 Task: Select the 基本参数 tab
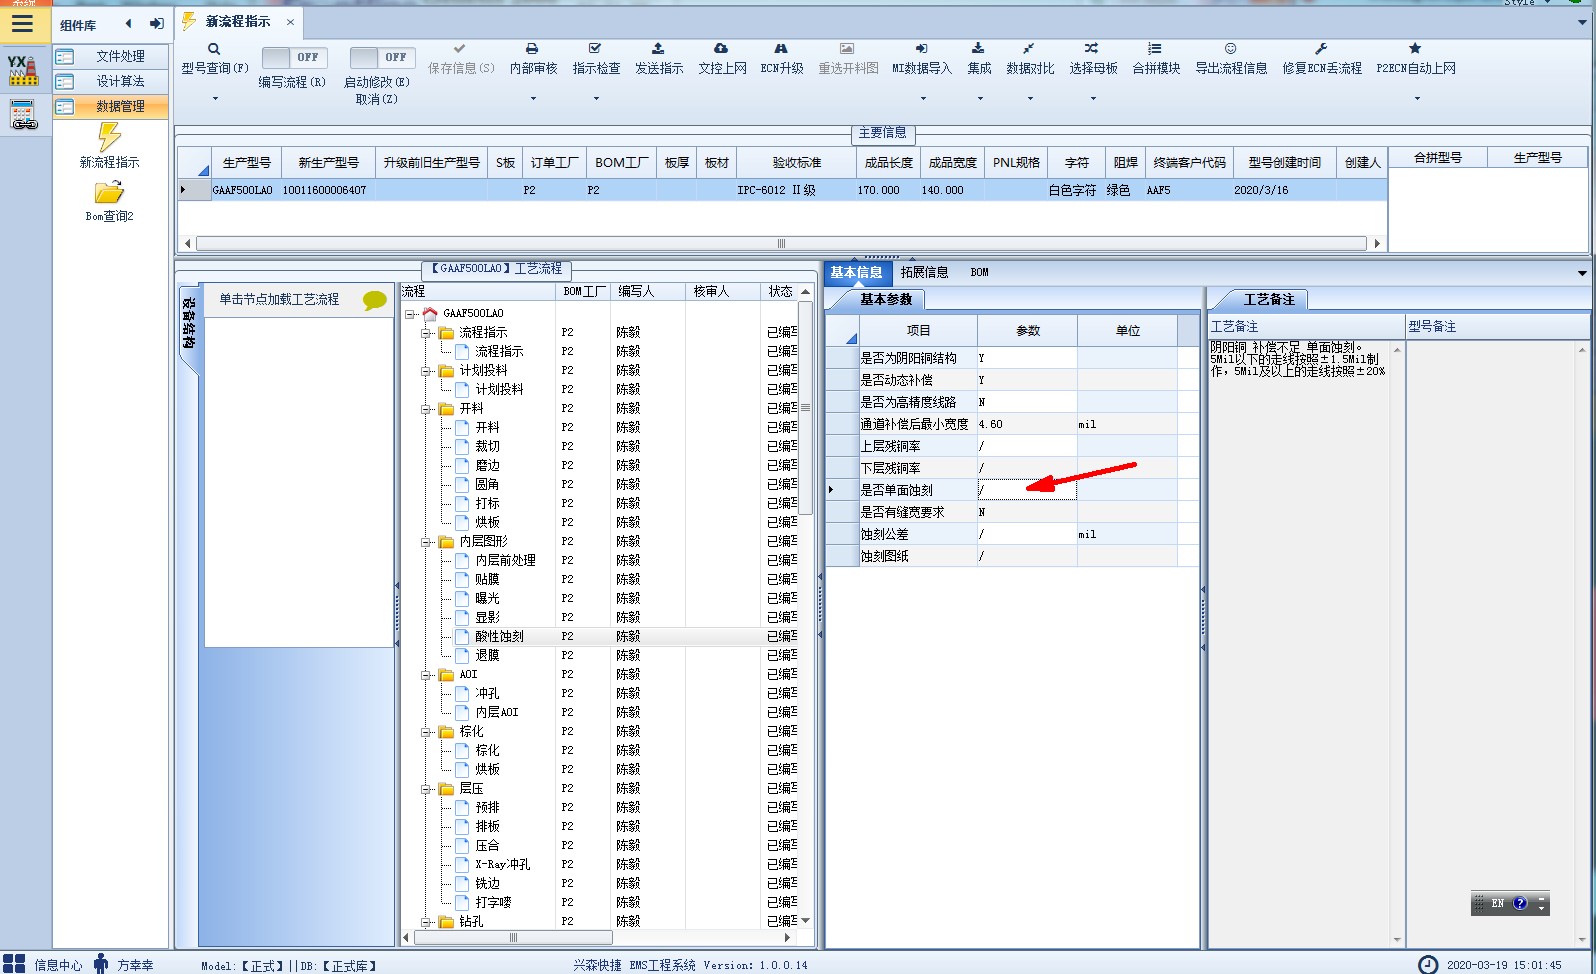pos(886,299)
